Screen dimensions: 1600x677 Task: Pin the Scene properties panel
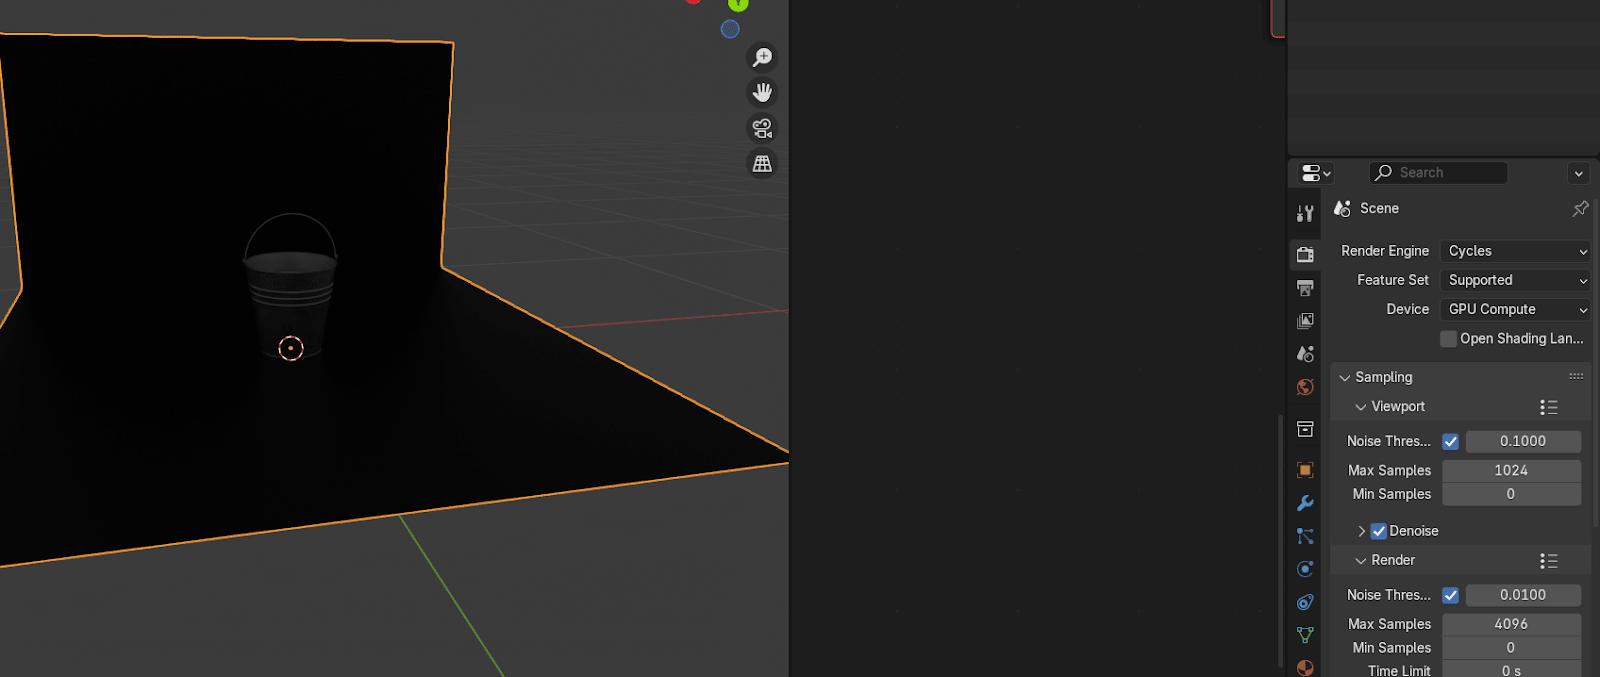1580,208
